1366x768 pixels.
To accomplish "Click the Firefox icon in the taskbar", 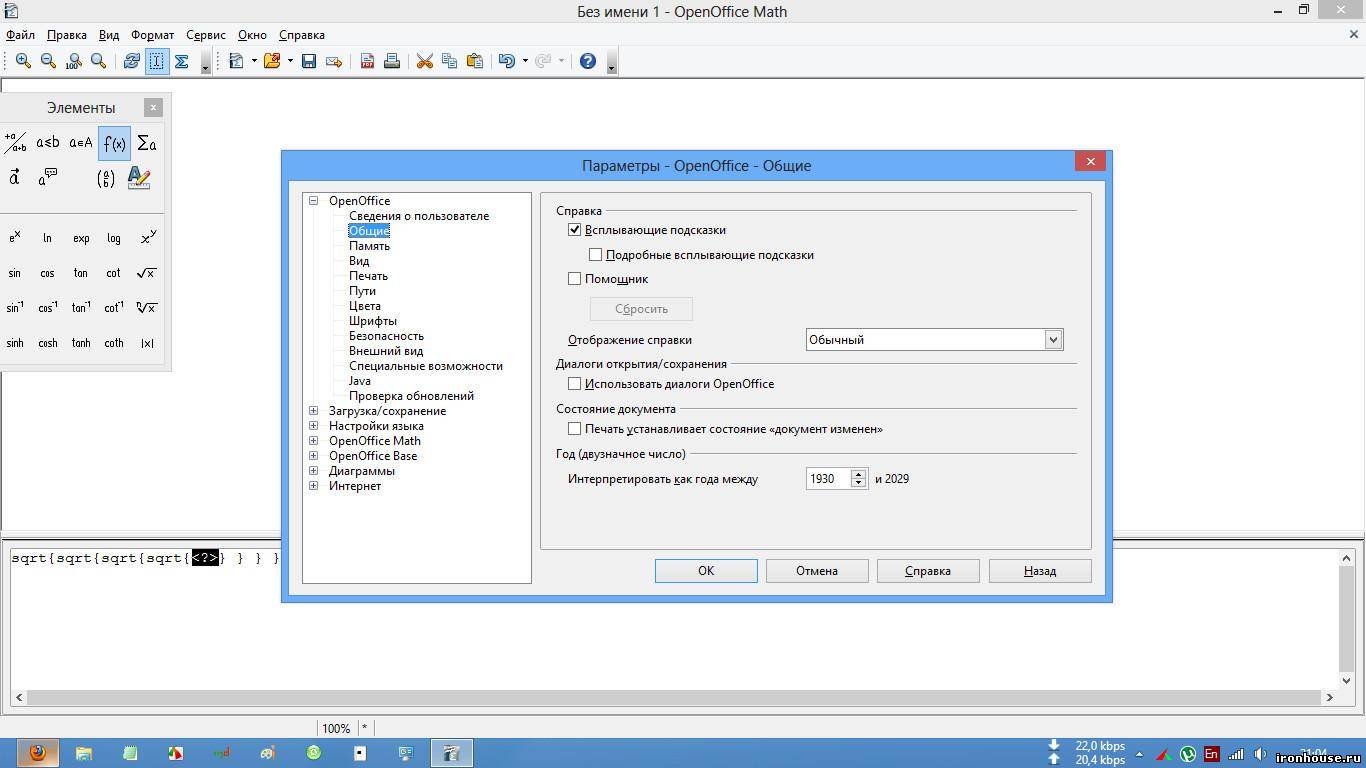I will point(37,753).
